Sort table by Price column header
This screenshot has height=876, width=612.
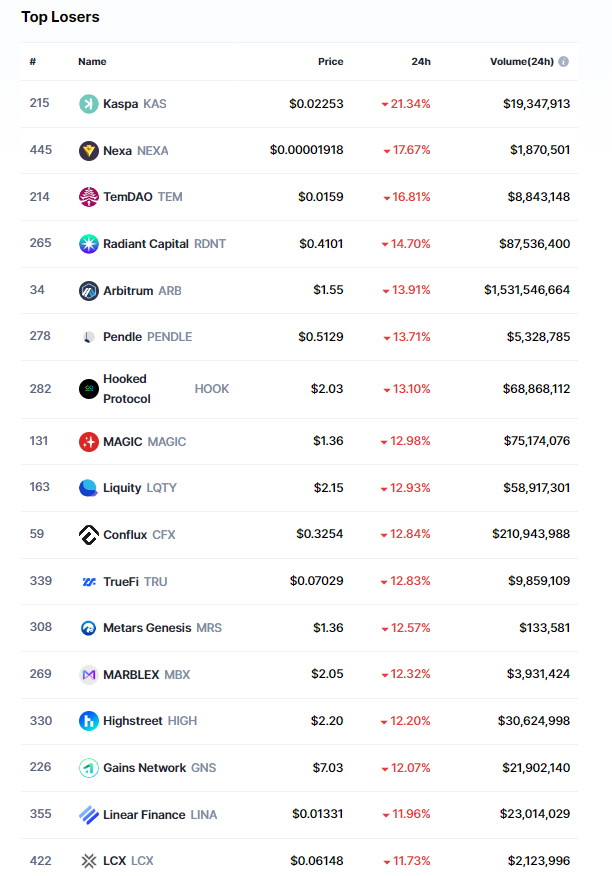(x=330, y=62)
